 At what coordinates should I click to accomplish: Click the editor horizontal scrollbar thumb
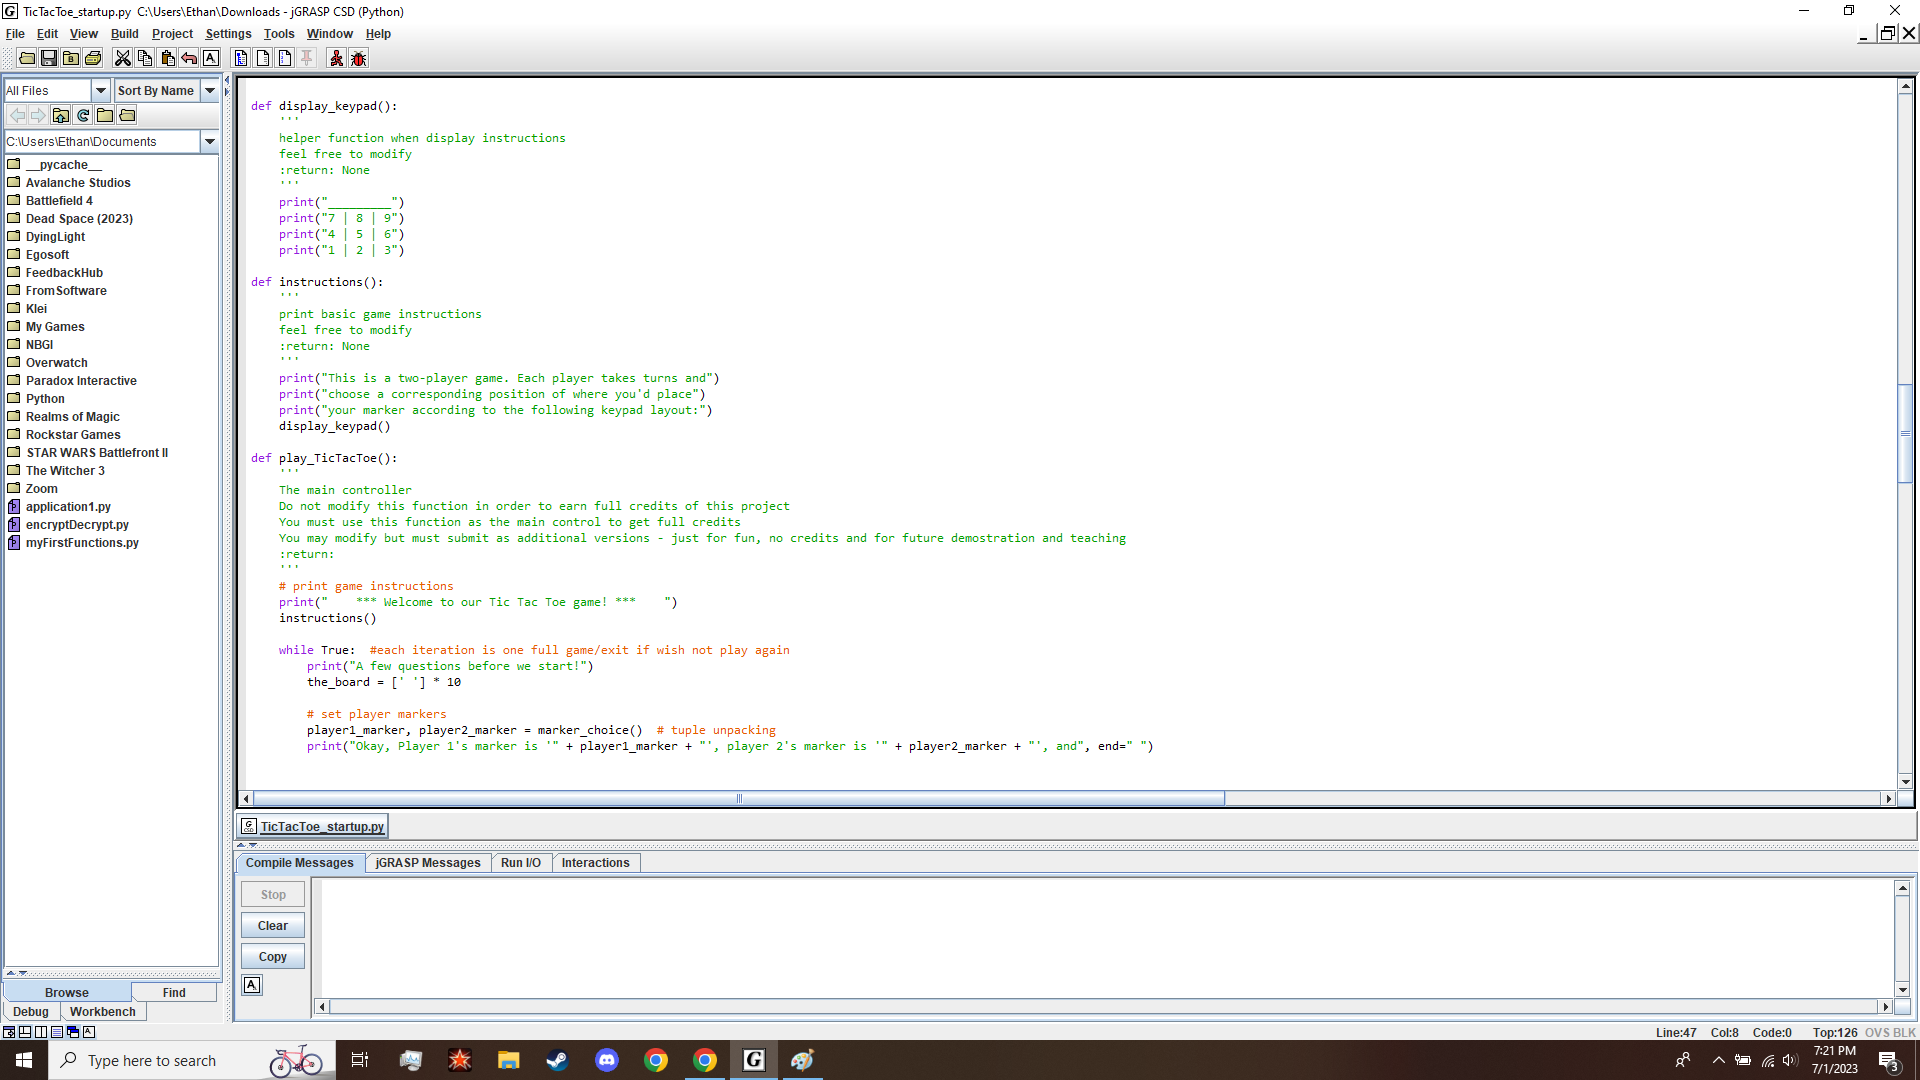coord(739,799)
